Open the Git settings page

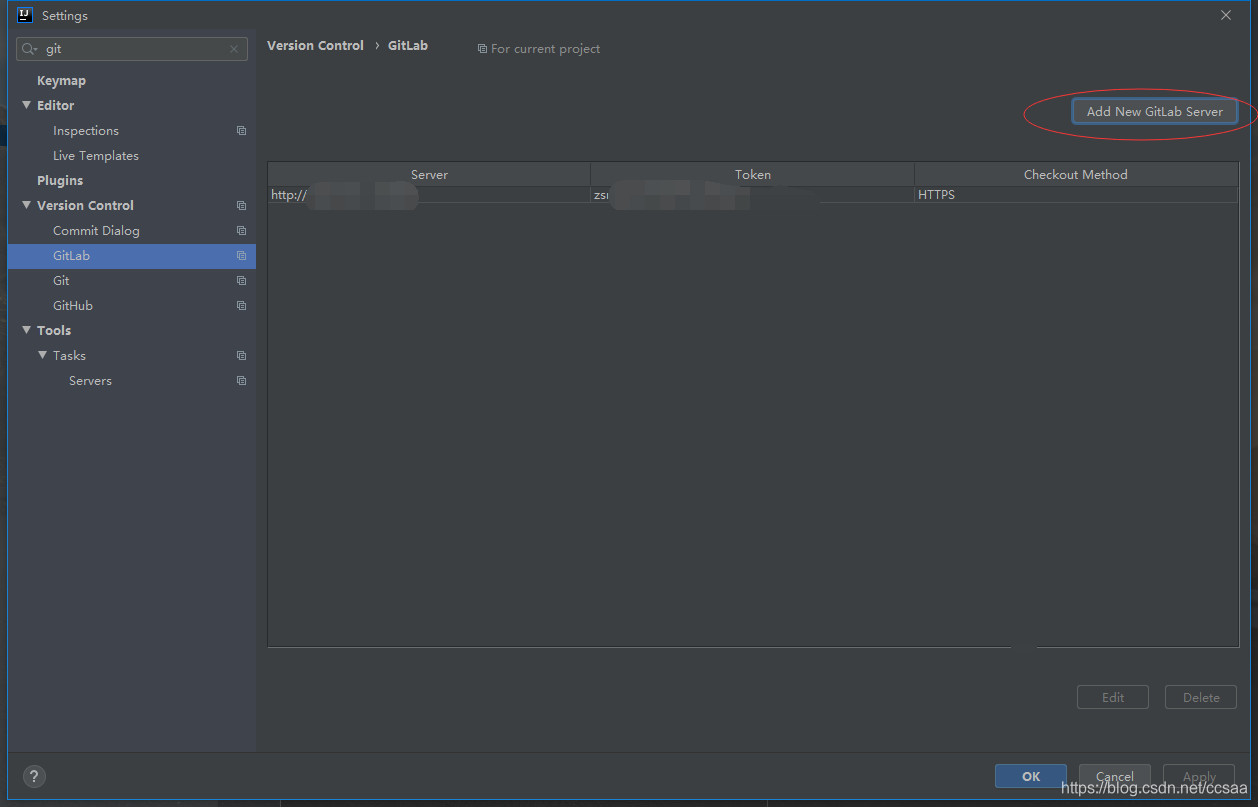(x=61, y=280)
